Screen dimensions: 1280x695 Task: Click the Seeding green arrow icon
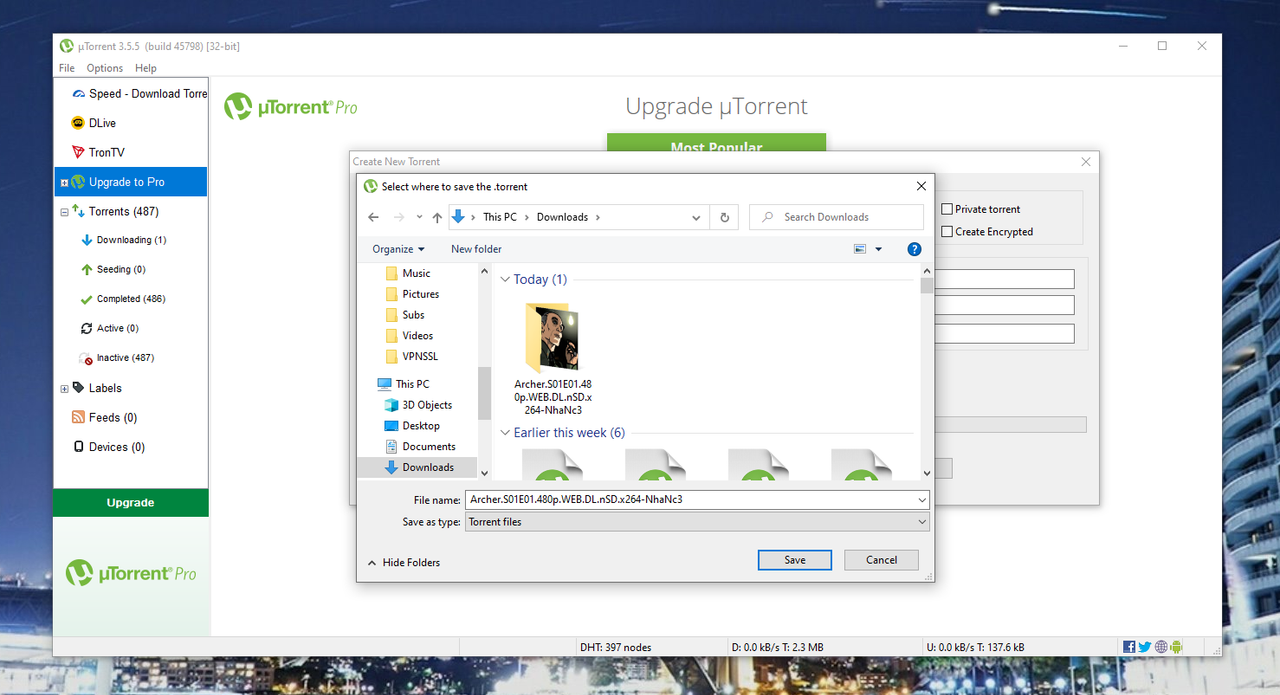(x=87, y=269)
